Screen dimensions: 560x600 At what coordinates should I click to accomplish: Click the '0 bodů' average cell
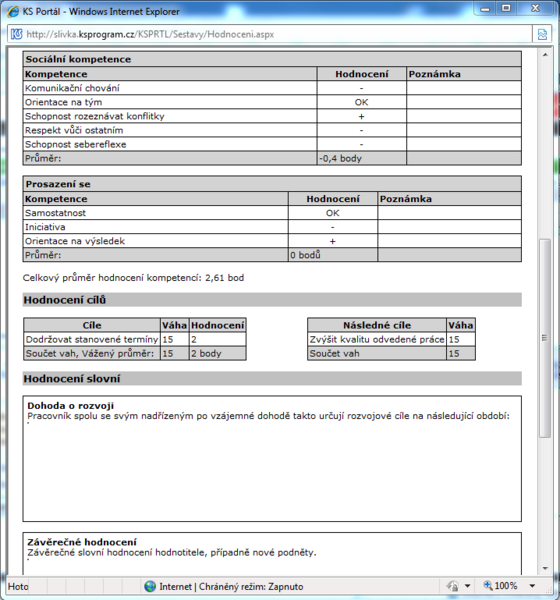pos(333,255)
